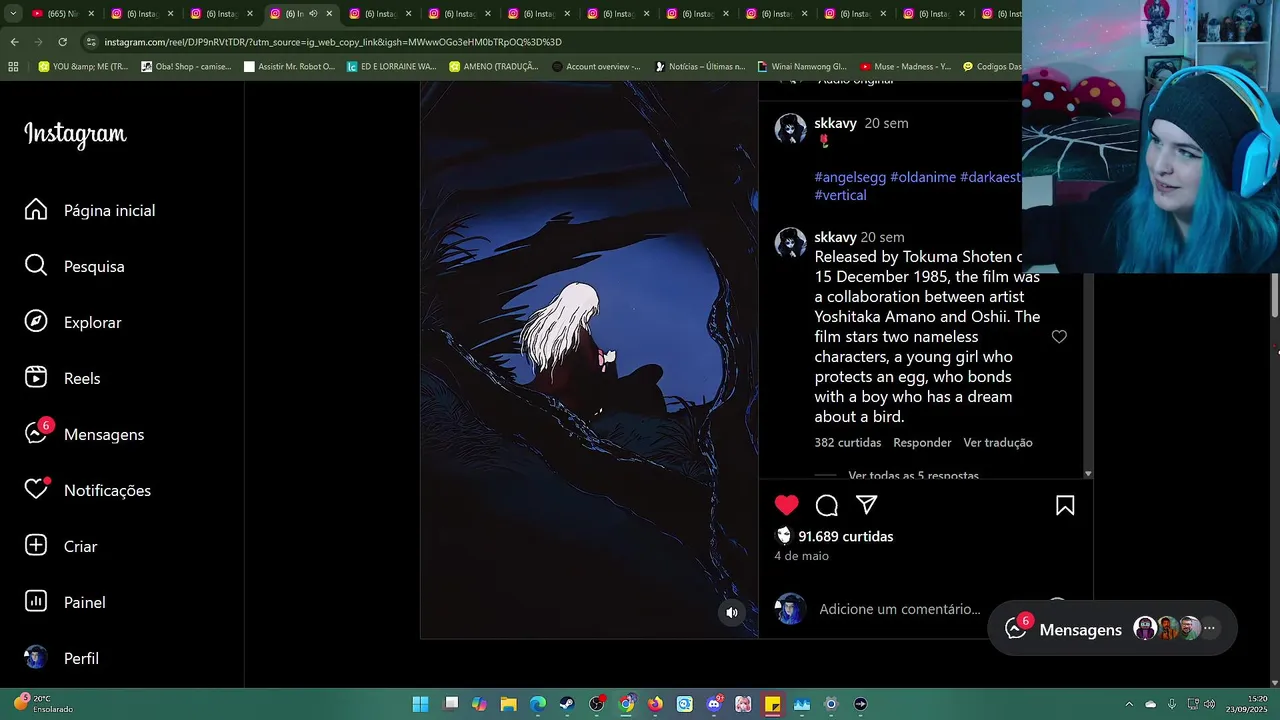Open the Perfil page
Screen dimensions: 1280x720
pos(62,658)
